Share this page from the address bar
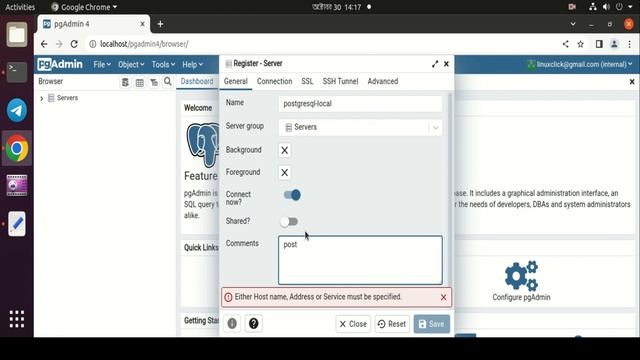This screenshot has width=640, height=360. pyautogui.click(x=565, y=44)
